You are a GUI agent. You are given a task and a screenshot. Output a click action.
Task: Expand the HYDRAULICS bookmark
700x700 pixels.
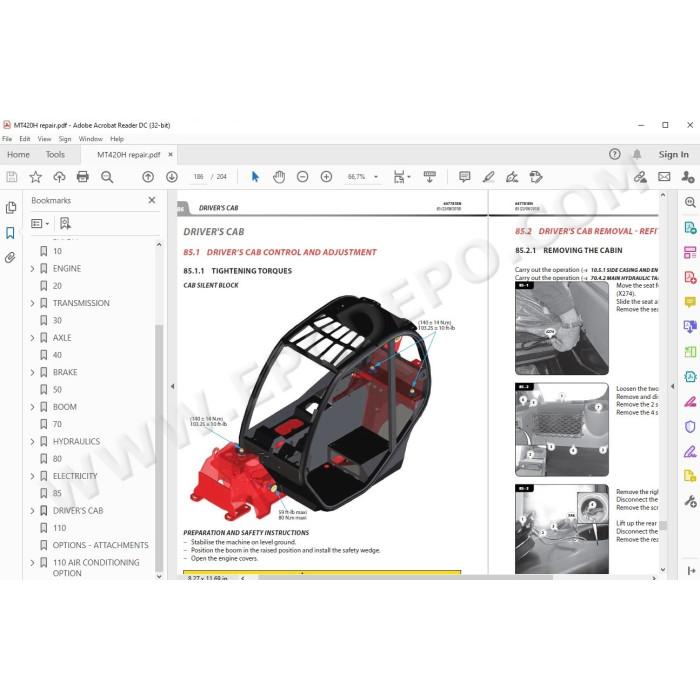pos(32,442)
